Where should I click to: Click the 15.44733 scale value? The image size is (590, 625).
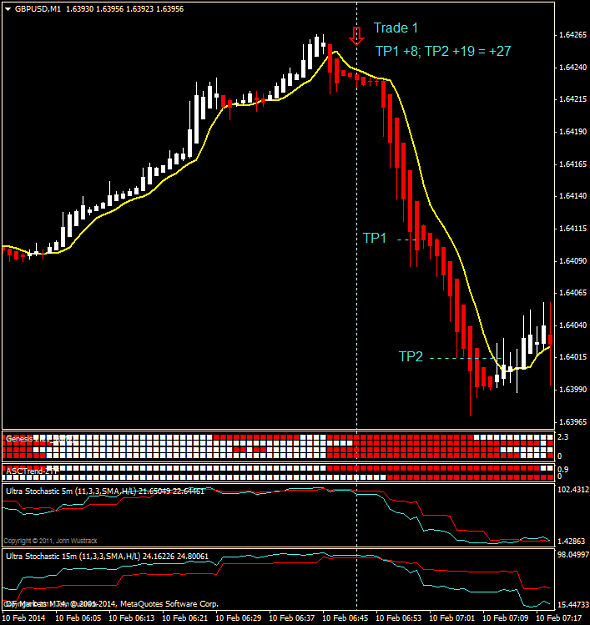tap(573, 605)
